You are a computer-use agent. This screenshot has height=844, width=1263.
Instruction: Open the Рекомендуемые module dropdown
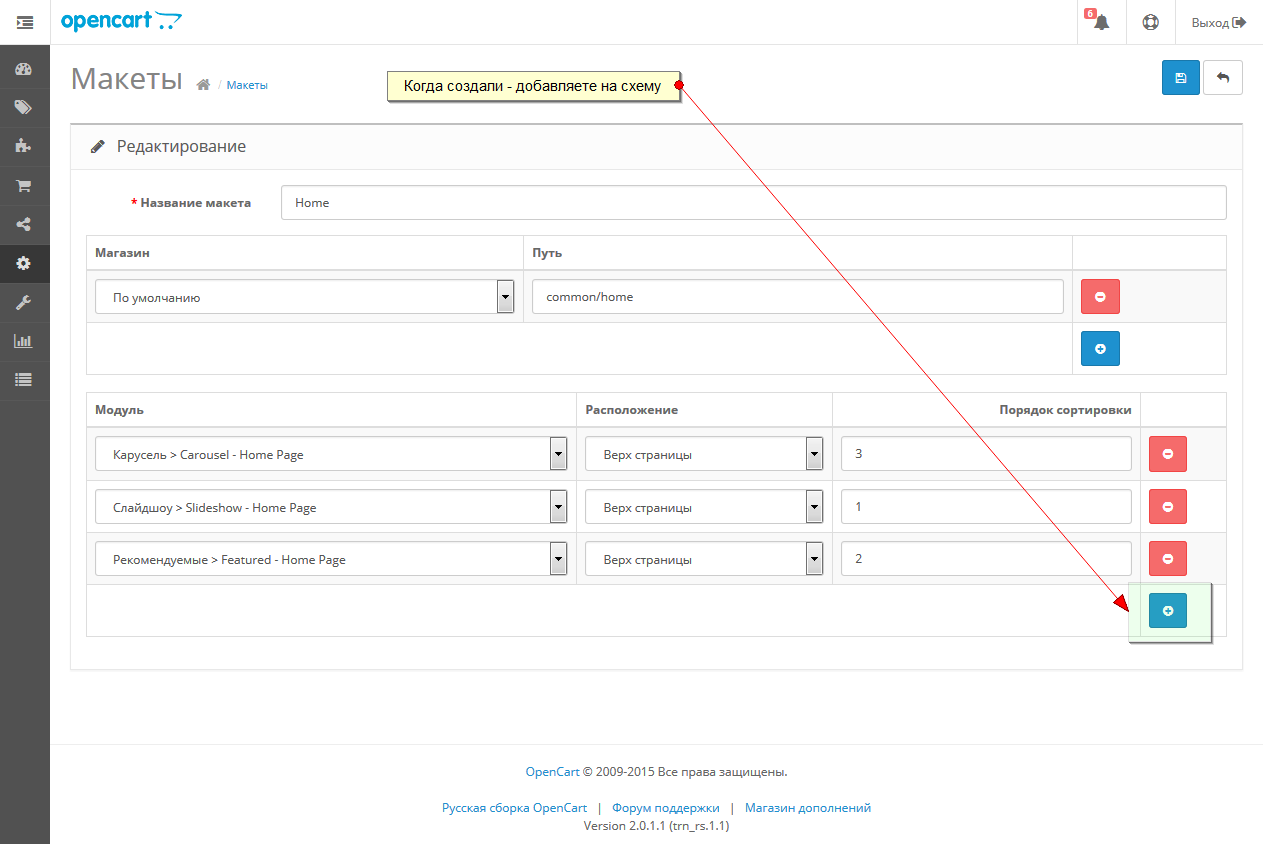(332, 559)
